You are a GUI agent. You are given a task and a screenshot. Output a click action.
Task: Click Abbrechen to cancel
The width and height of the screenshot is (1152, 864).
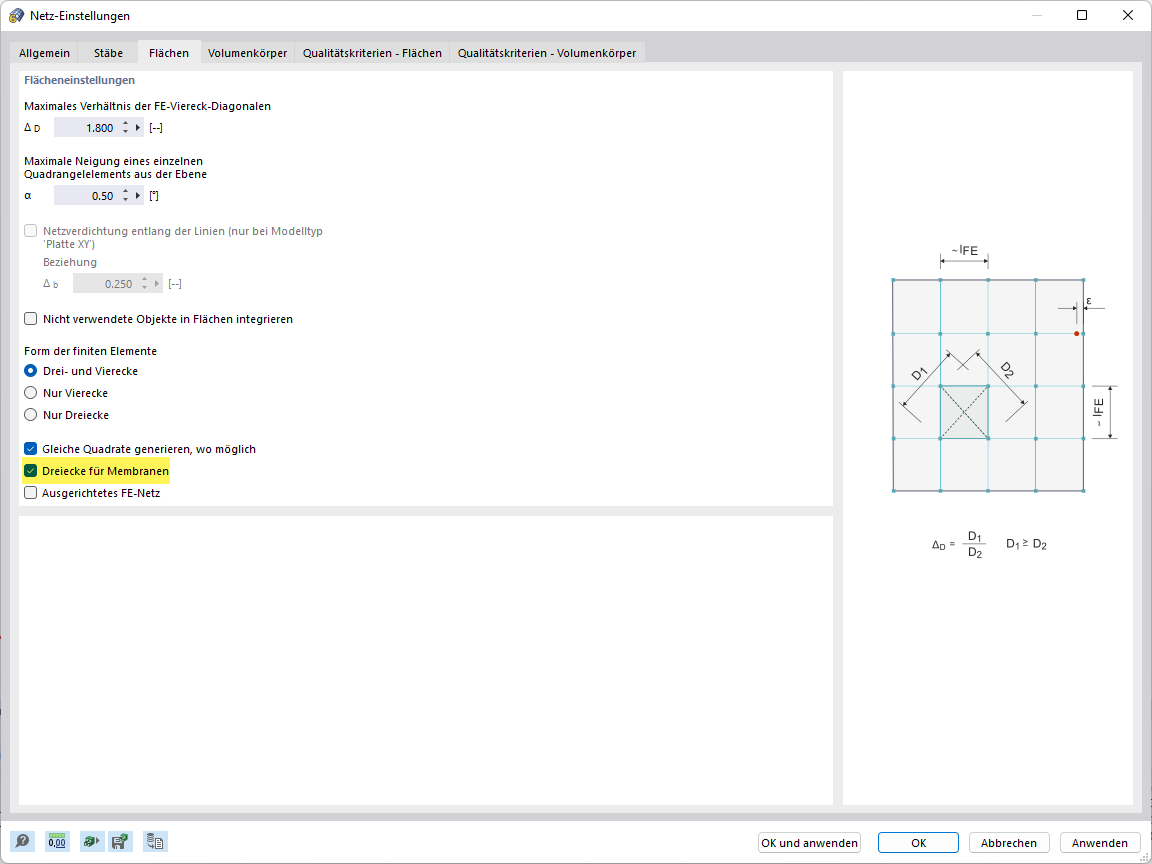pos(1009,843)
